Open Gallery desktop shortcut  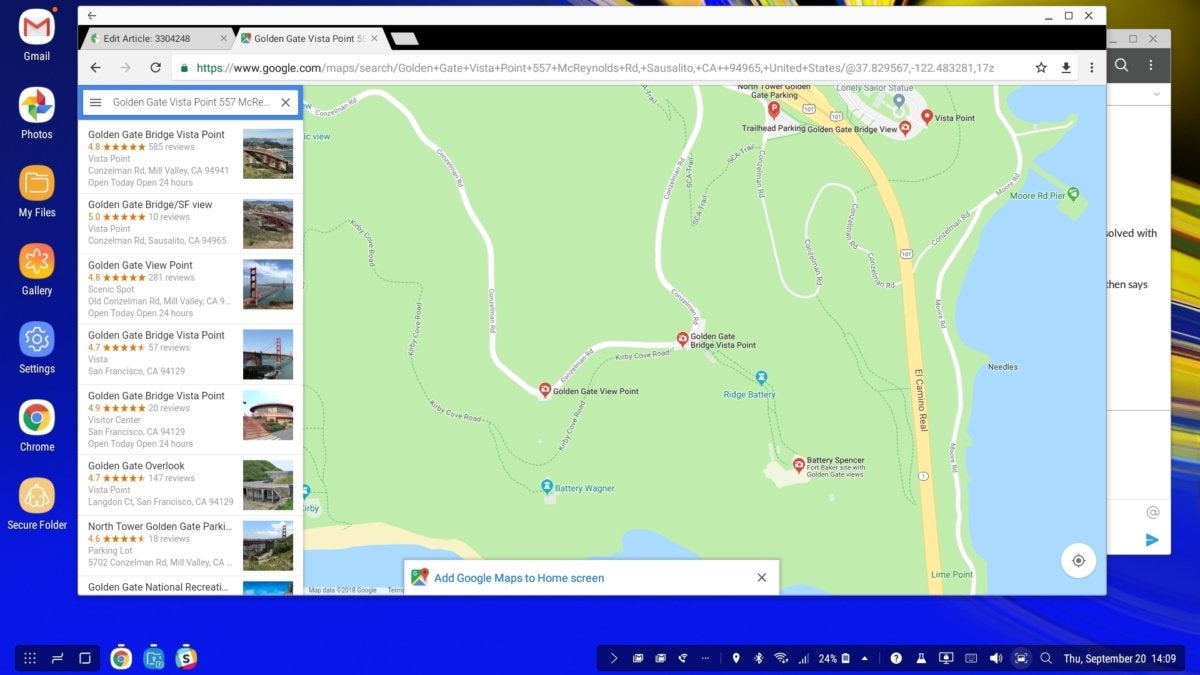click(37, 268)
